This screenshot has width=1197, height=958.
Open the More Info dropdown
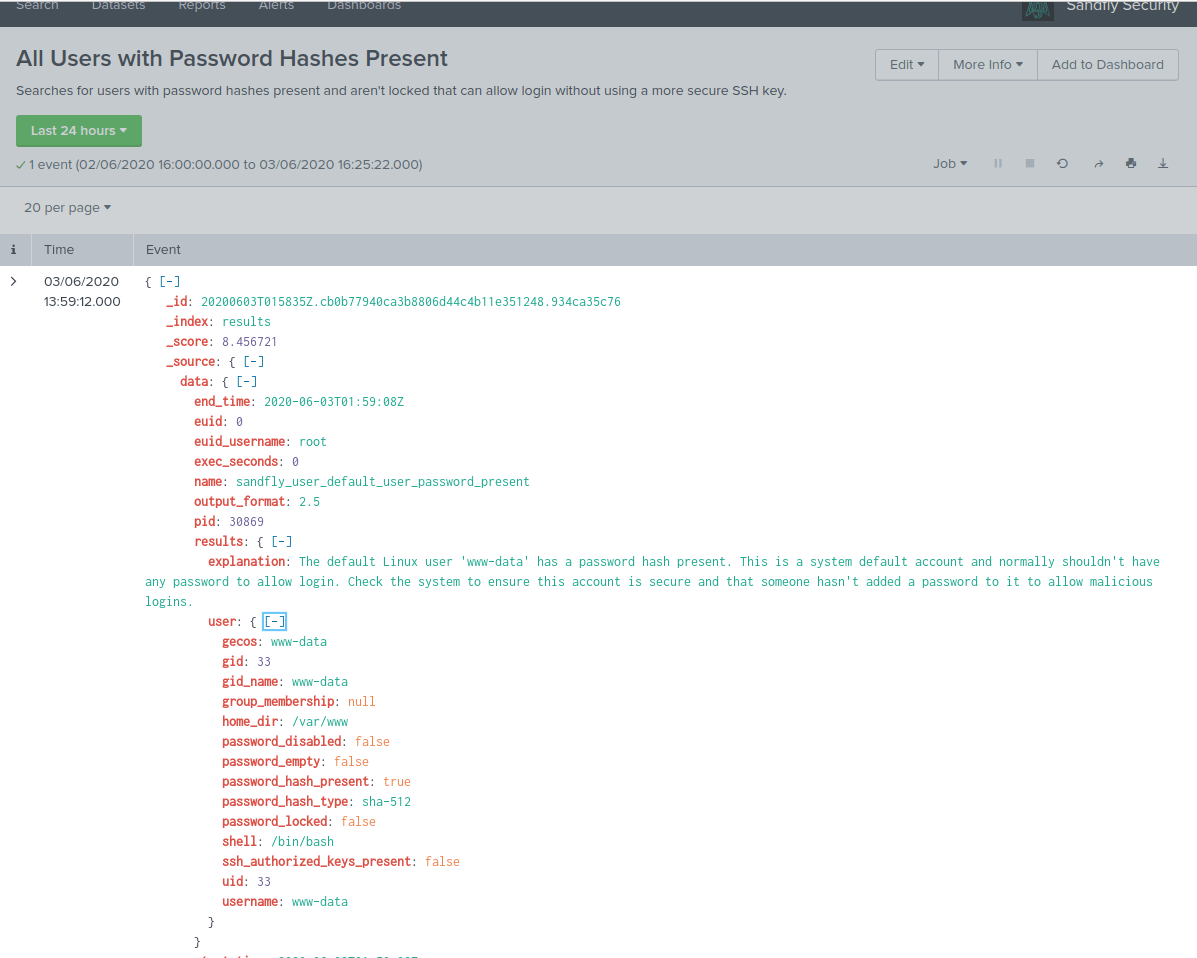click(988, 65)
